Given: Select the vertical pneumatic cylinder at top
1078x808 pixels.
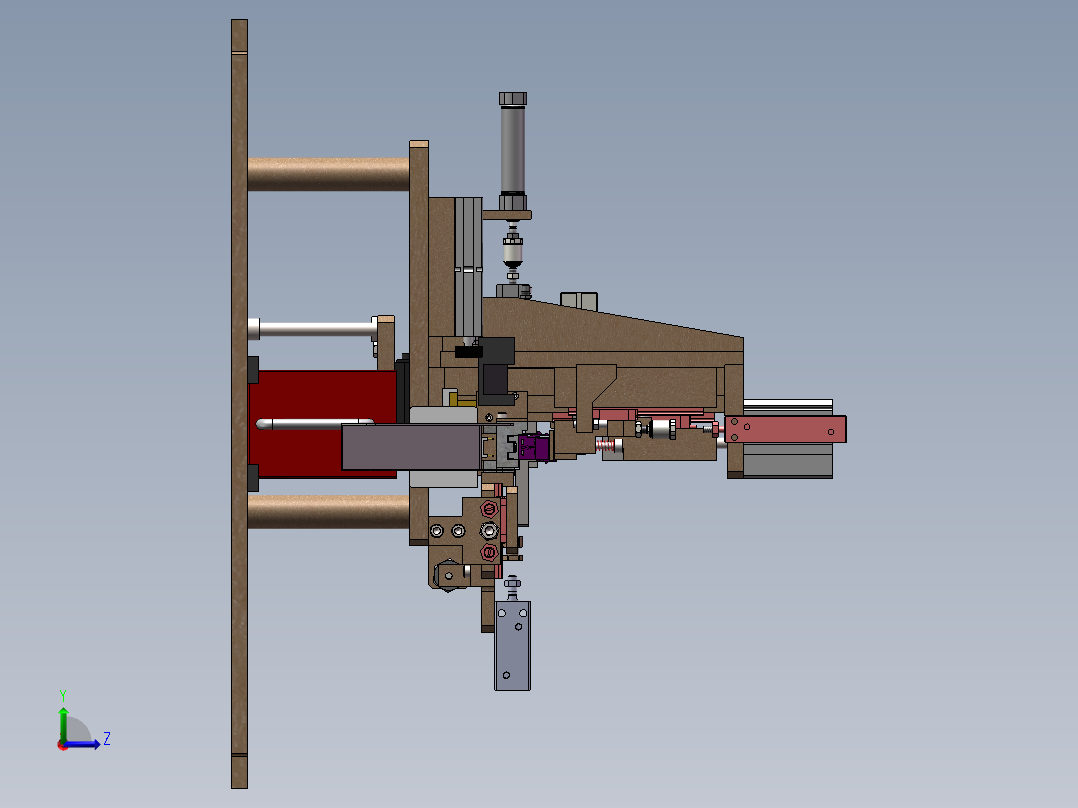Looking at the screenshot, I should (x=512, y=151).
